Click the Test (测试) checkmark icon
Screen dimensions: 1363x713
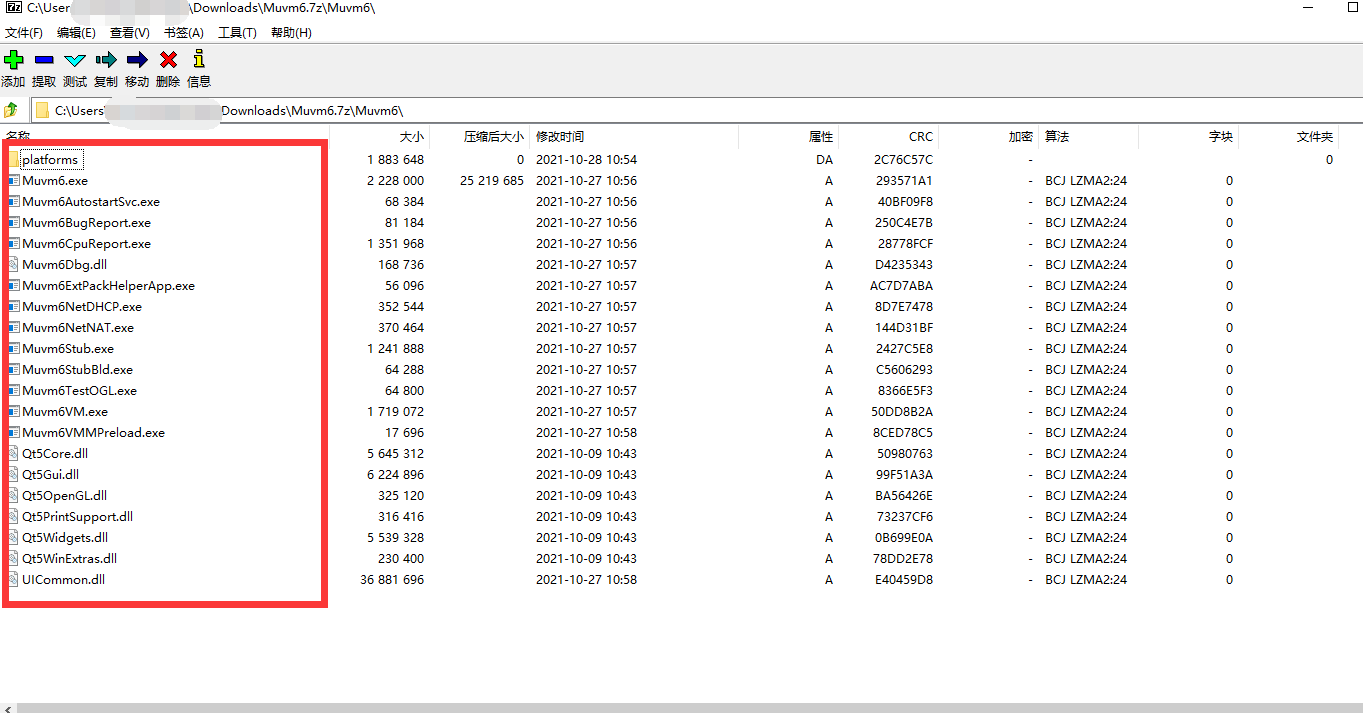point(75,60)
